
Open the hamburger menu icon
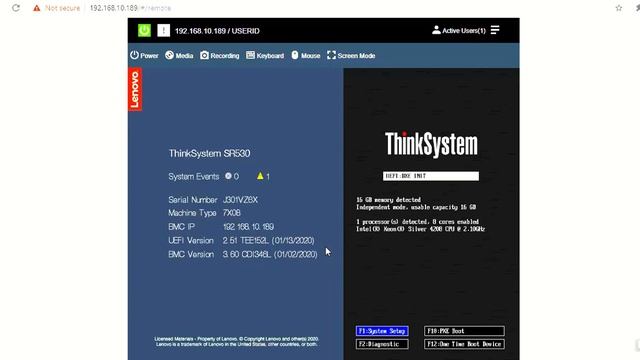coord(495,30)
